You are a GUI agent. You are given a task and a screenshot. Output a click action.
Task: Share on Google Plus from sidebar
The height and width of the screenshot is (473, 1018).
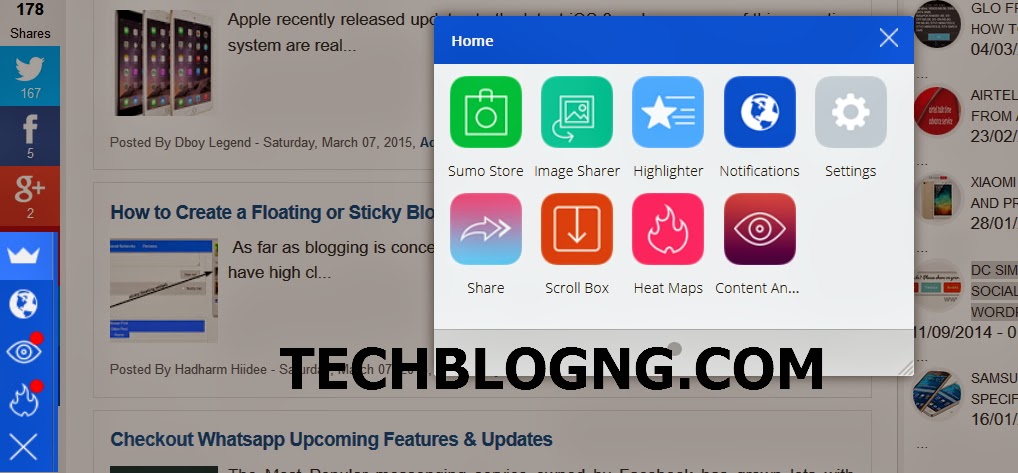(30, 196)
